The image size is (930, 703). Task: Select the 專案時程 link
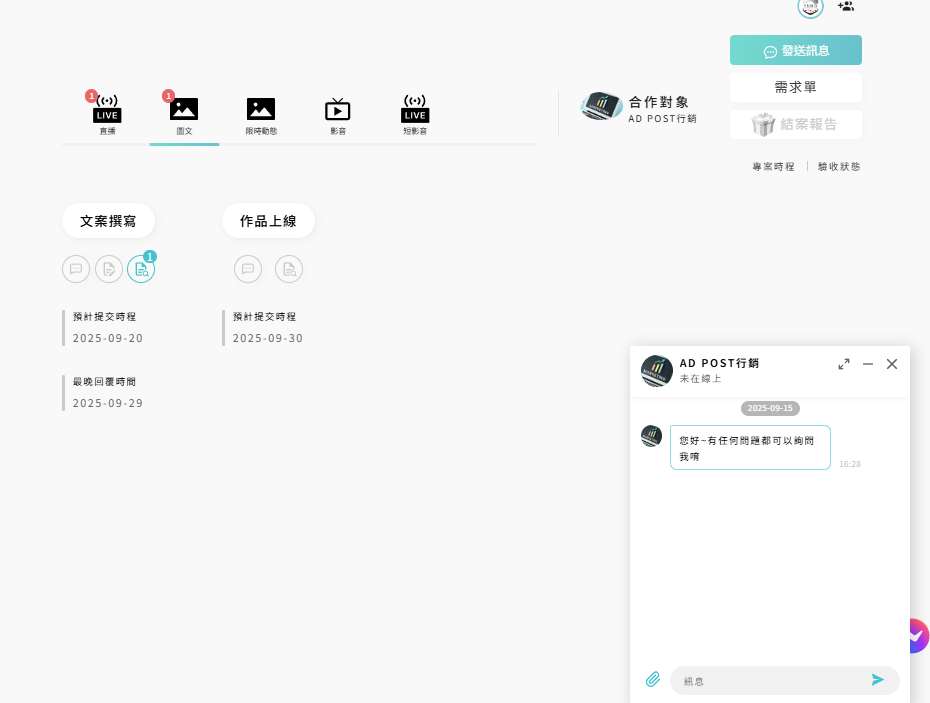[773, 167]
